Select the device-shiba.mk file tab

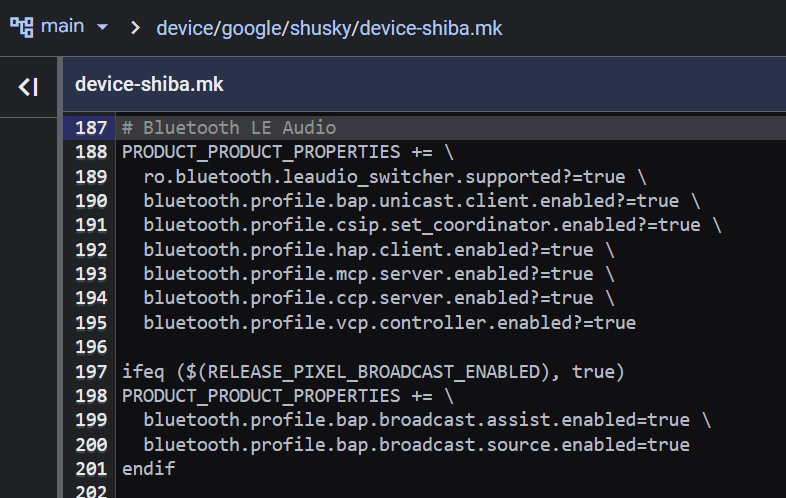click(149, 85)
